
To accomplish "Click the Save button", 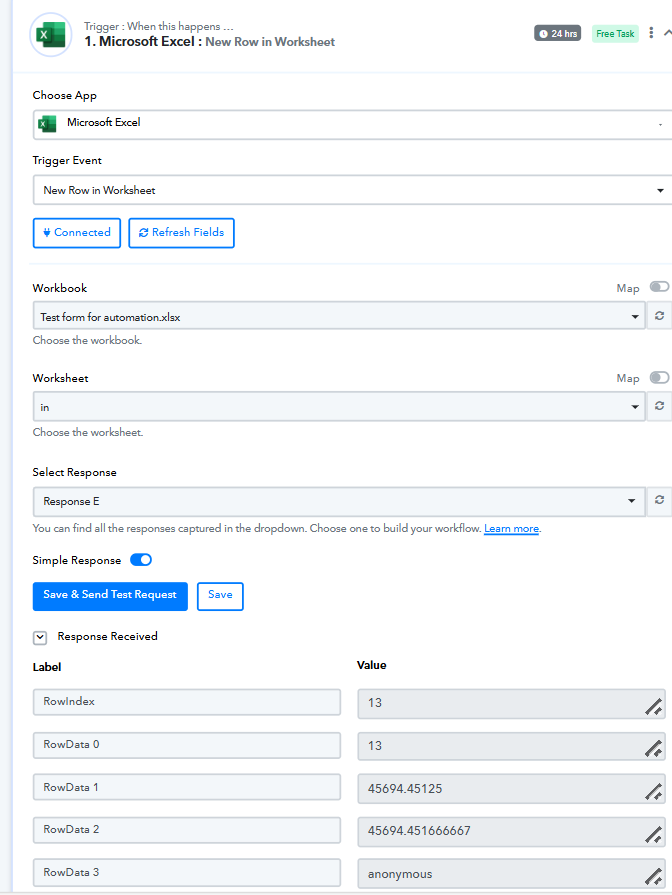I will [220, 596].
